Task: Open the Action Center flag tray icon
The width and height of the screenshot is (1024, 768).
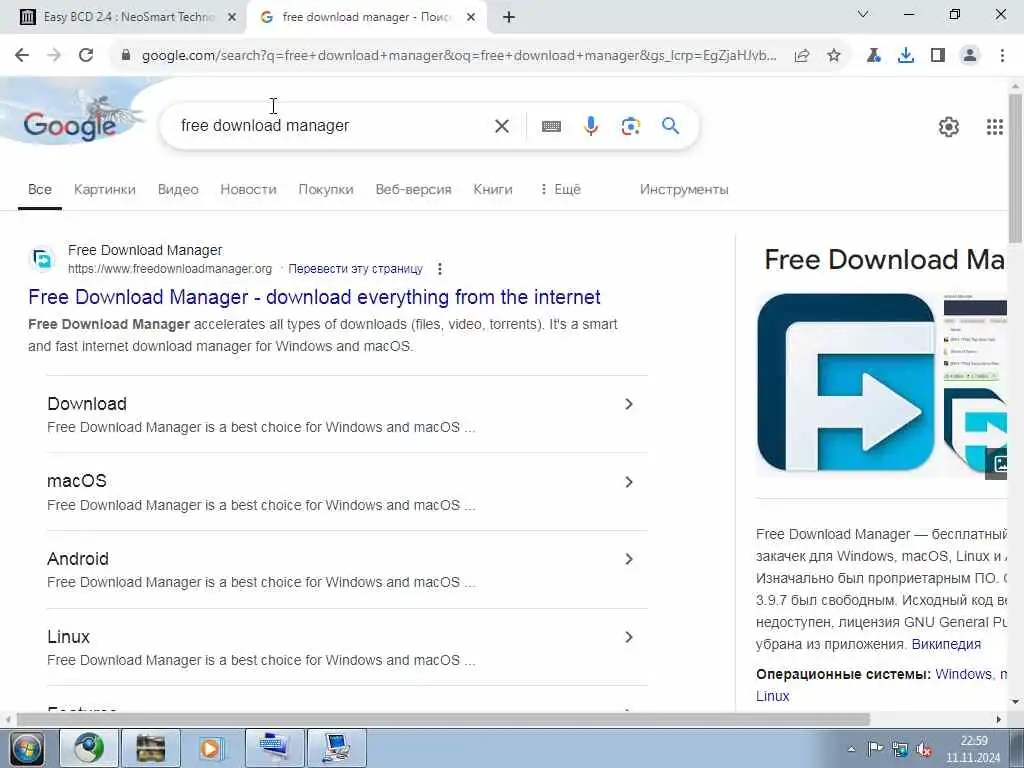Action: tap(875, 749)
